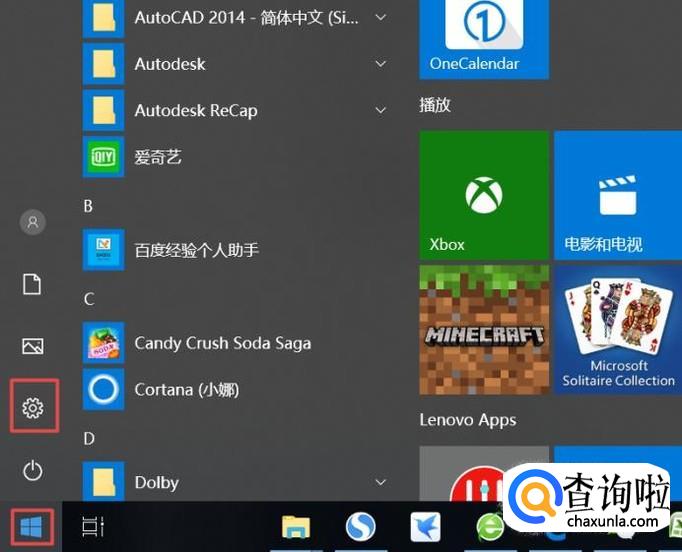
Task: Open Settings via the gear icon
Action: (x=33, y=408)
